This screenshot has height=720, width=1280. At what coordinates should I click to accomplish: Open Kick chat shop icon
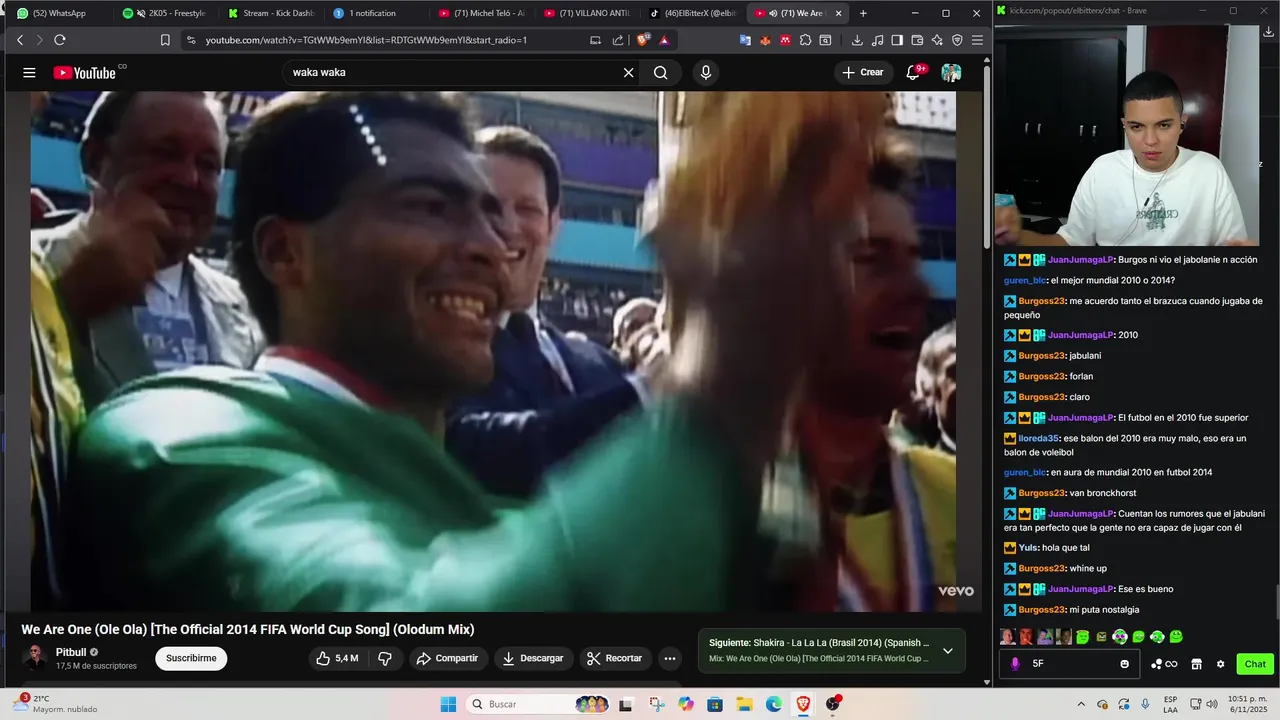(x=1196, y=664)
